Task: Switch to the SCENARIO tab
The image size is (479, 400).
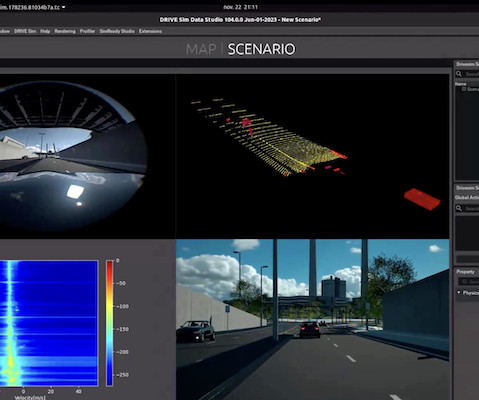Action: (261, 49)
